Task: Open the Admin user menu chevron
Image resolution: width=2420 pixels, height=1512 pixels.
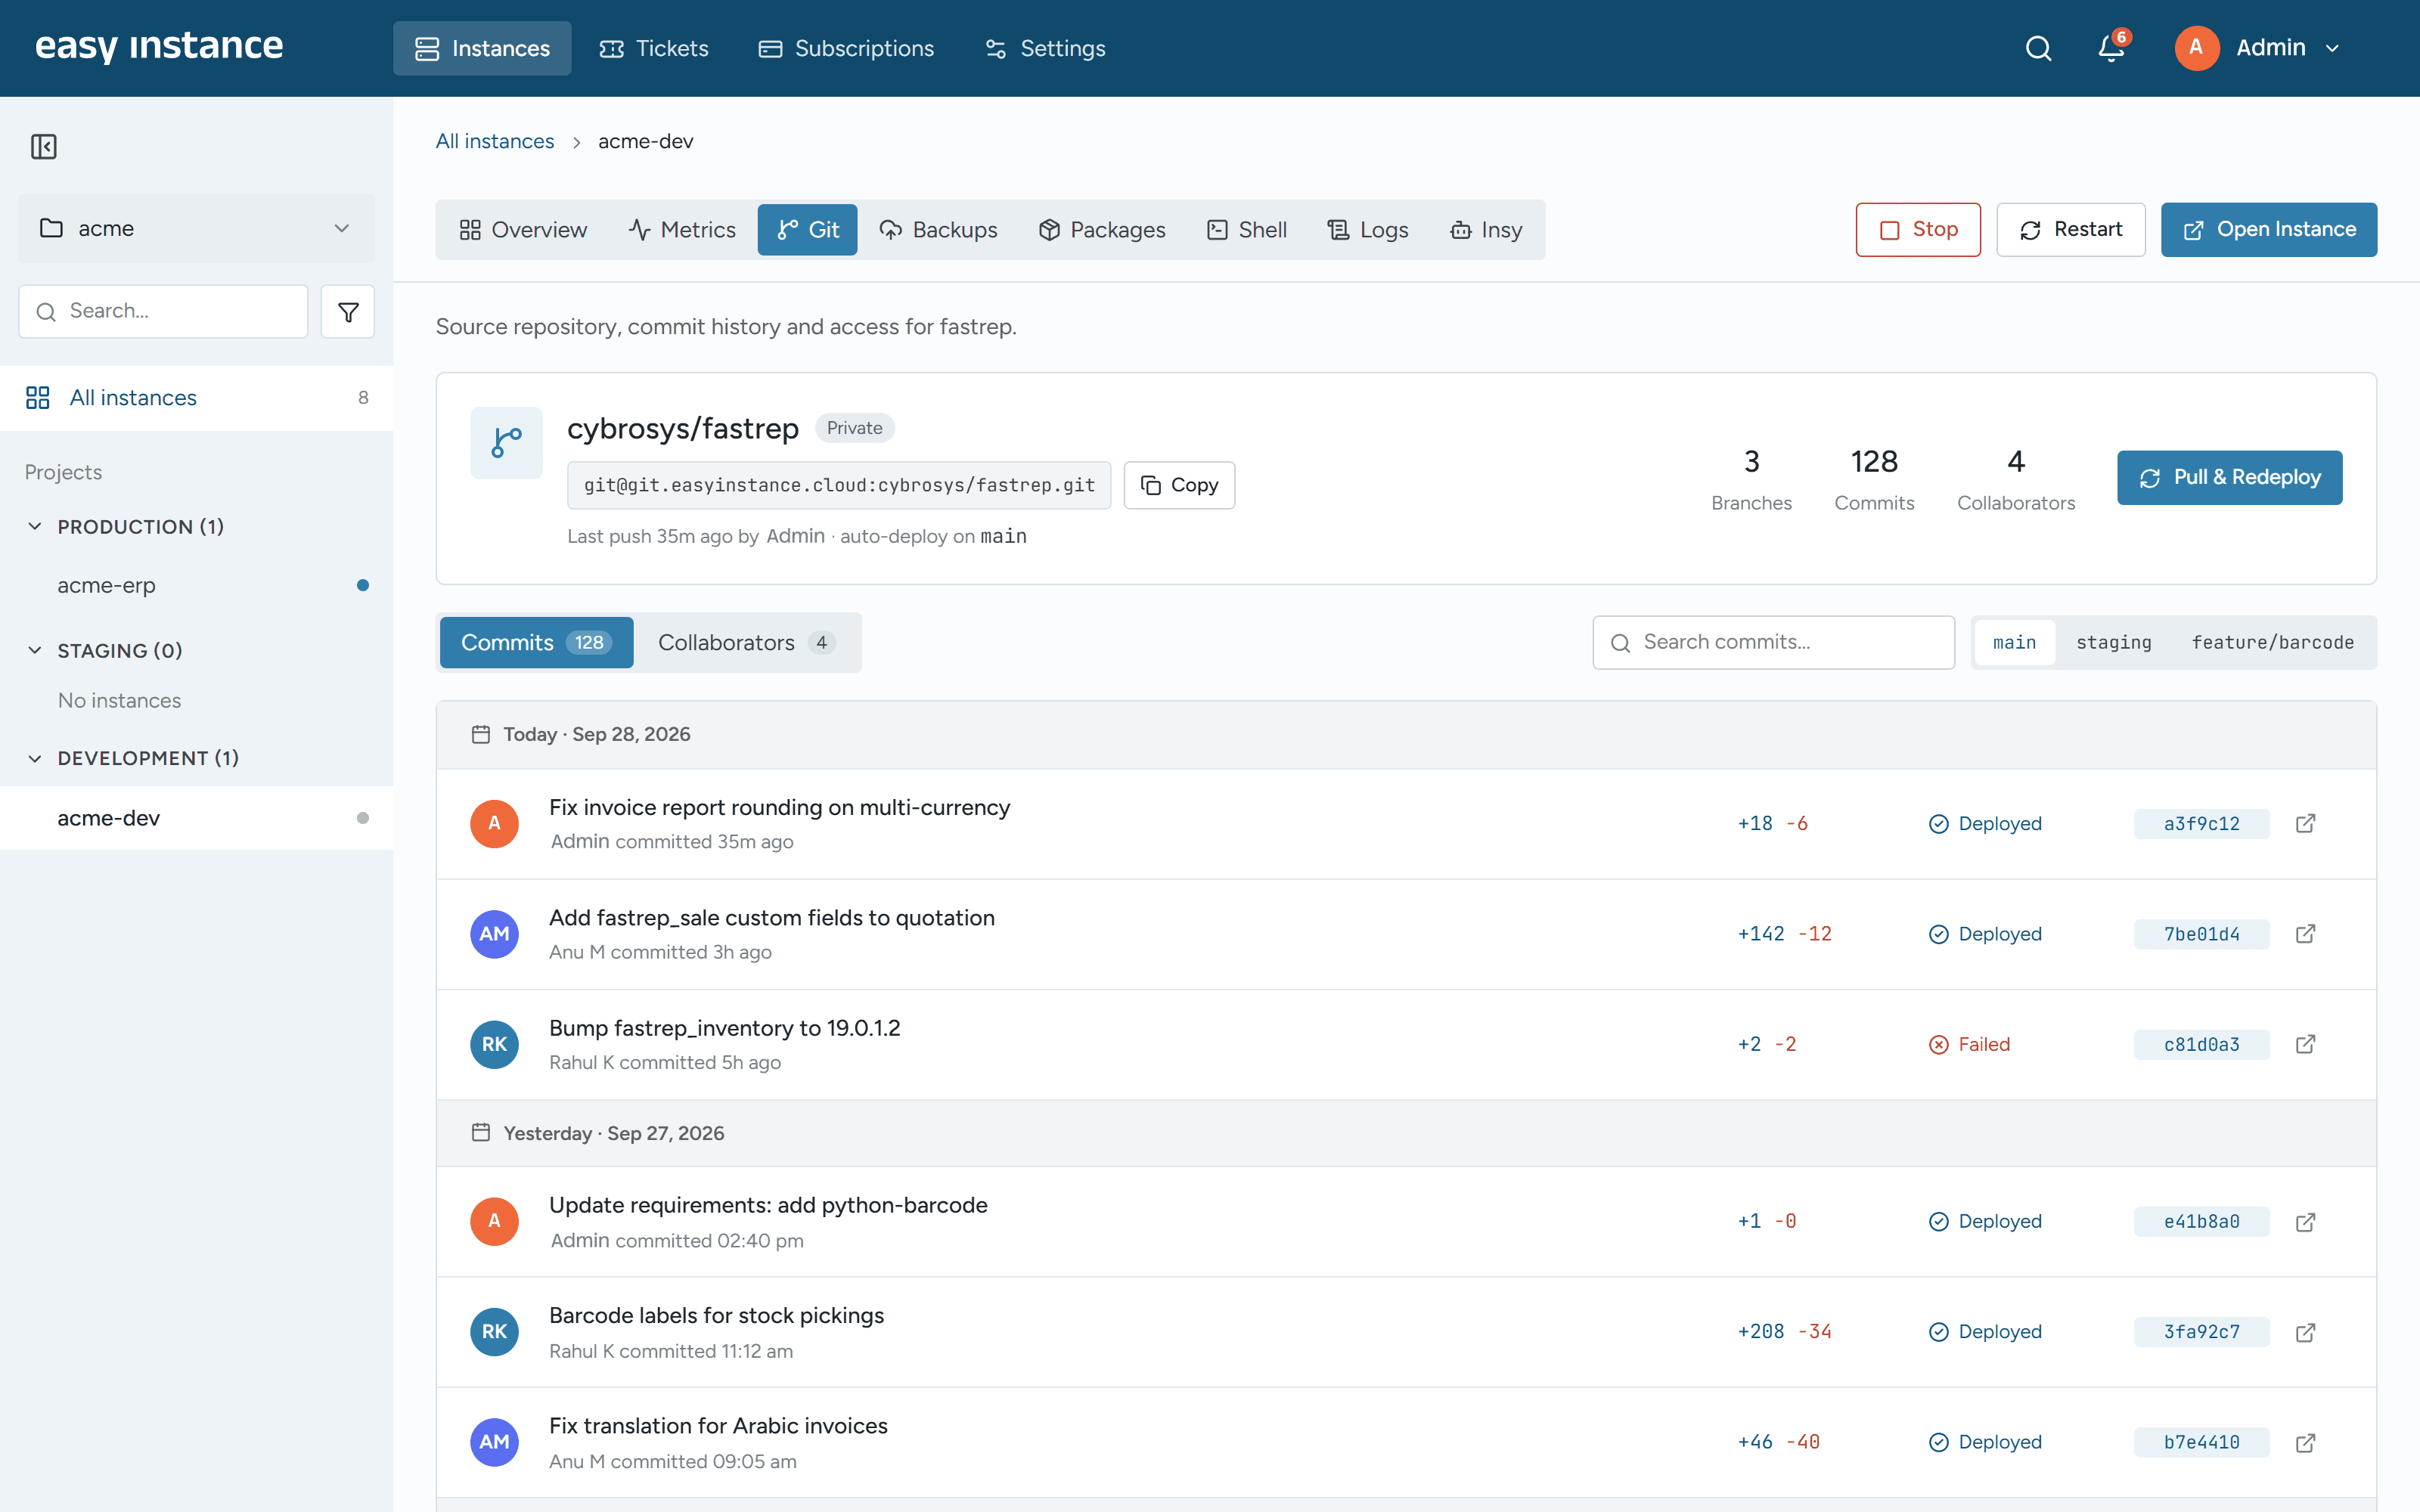Action: (2333, 49)
